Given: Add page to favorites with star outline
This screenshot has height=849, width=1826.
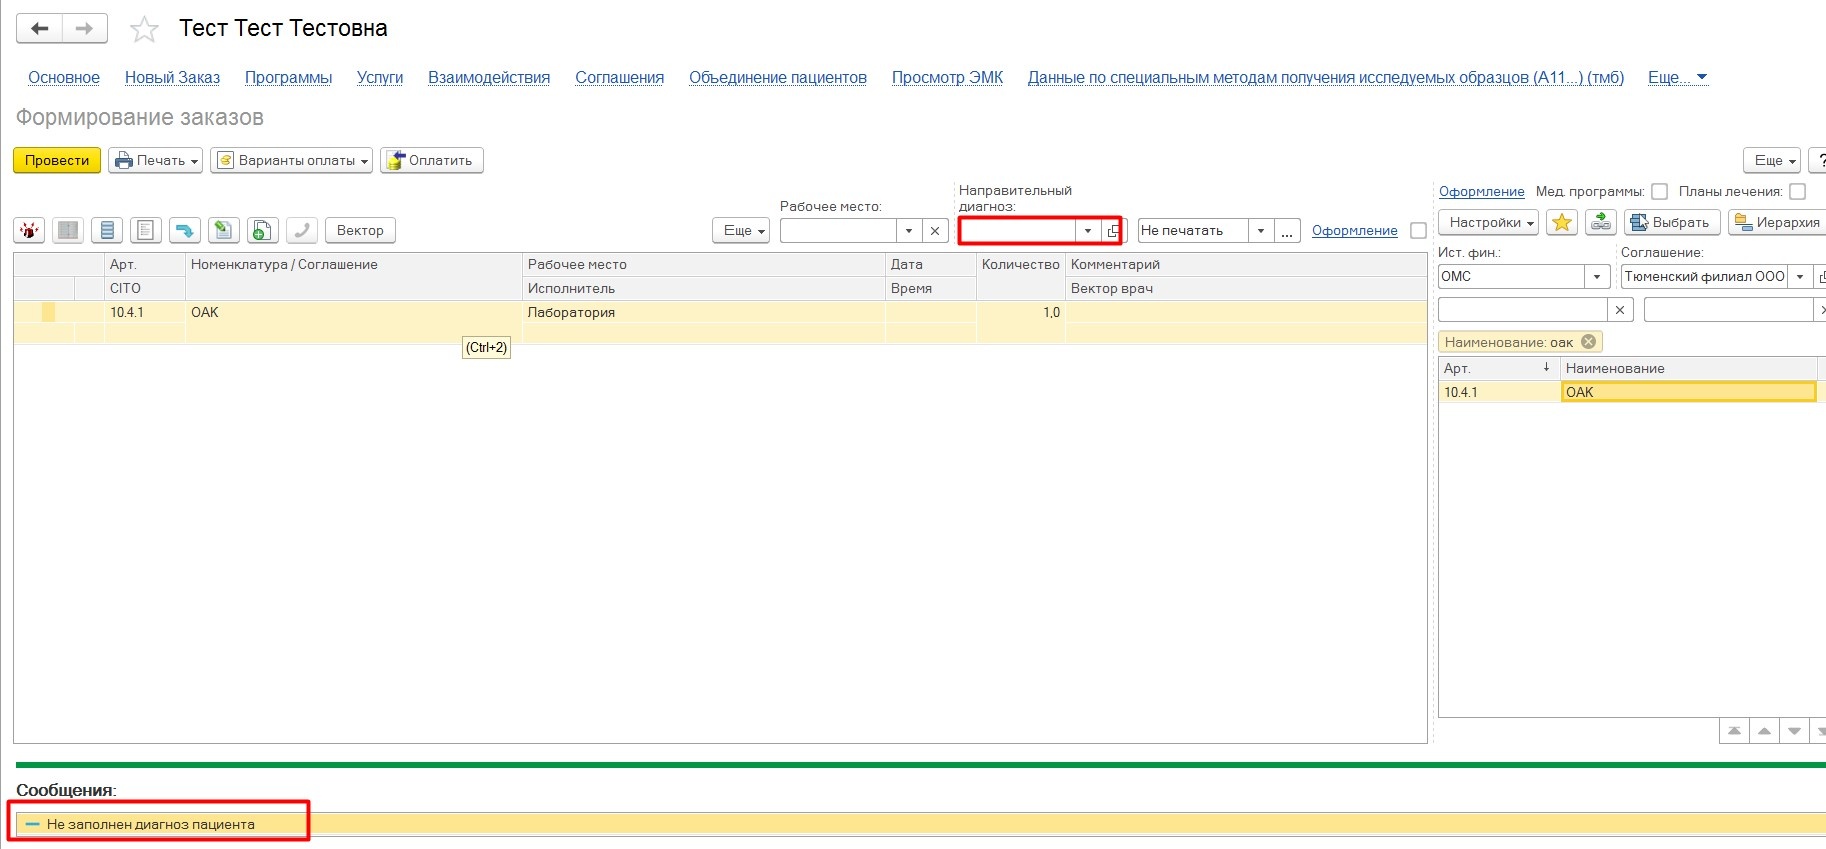Looking at the screenshot, I should click(144, 29).
